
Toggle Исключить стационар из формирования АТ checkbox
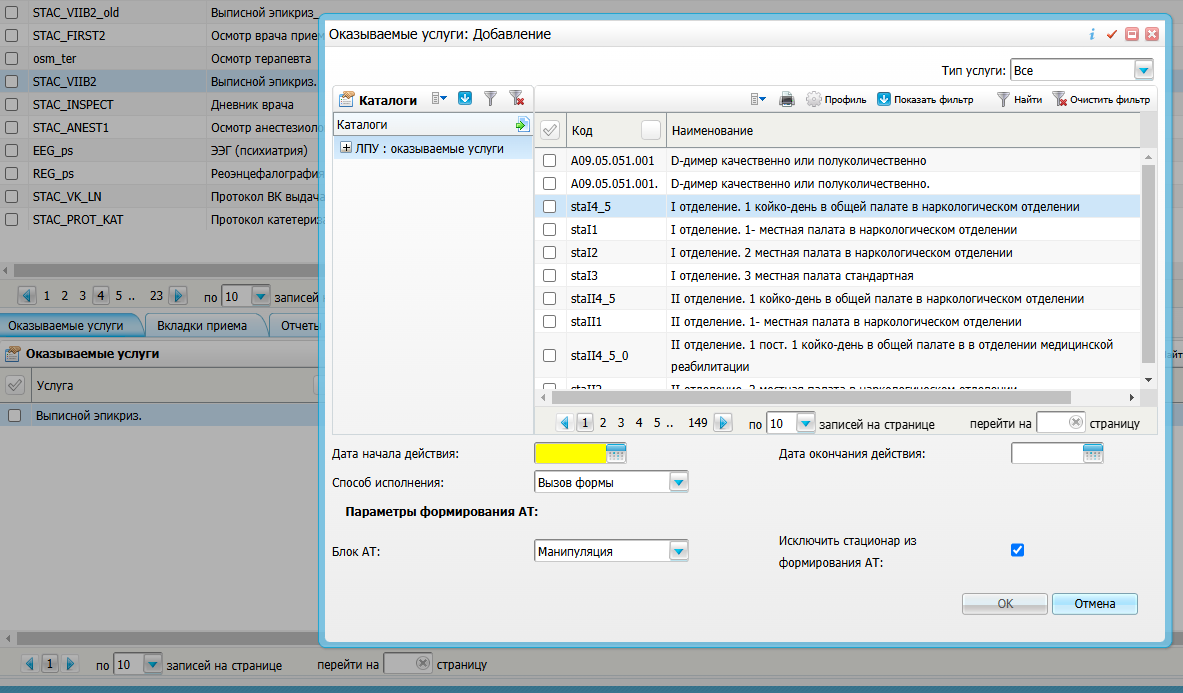click(x=1018, y=550)
